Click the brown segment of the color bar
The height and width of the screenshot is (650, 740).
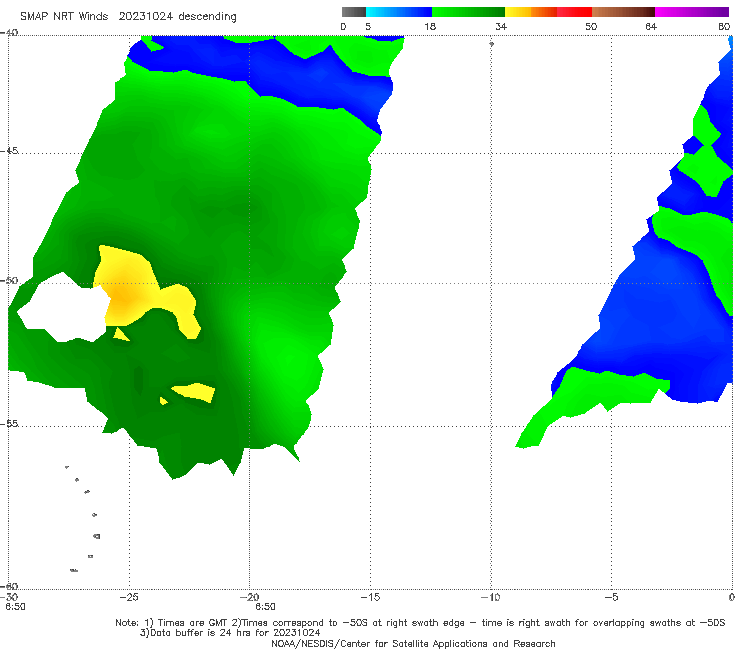click(623, 12)
